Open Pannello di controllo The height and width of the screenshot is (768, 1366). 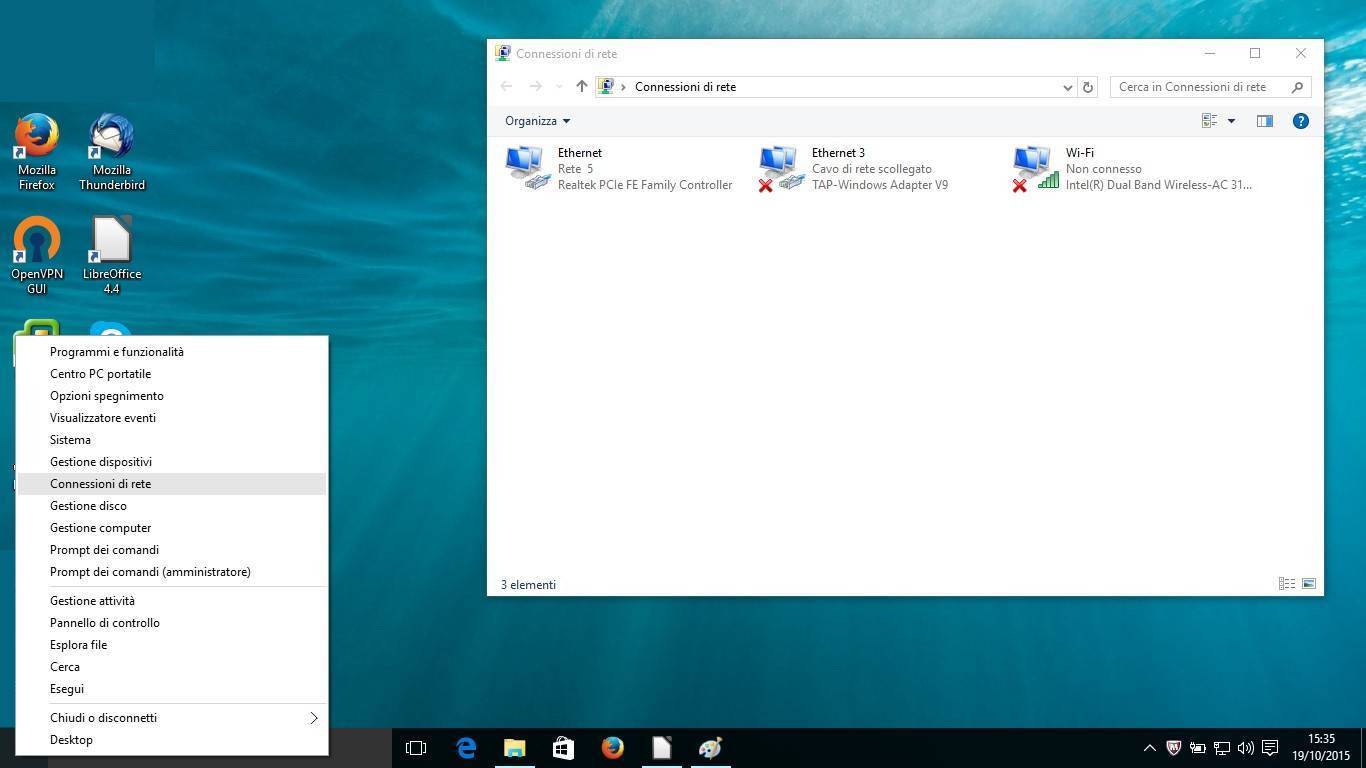[x=171, y=623]
